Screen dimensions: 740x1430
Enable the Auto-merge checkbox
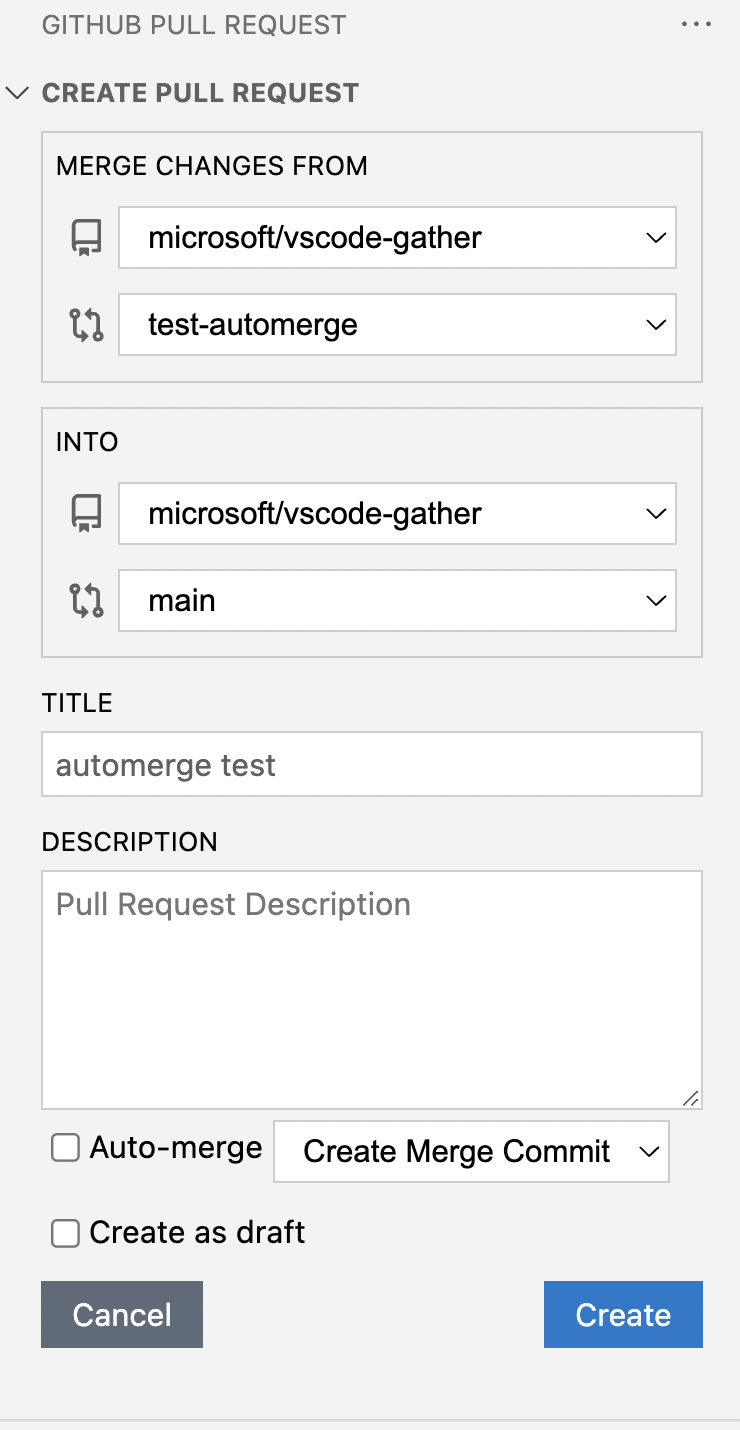point(66,1149)
